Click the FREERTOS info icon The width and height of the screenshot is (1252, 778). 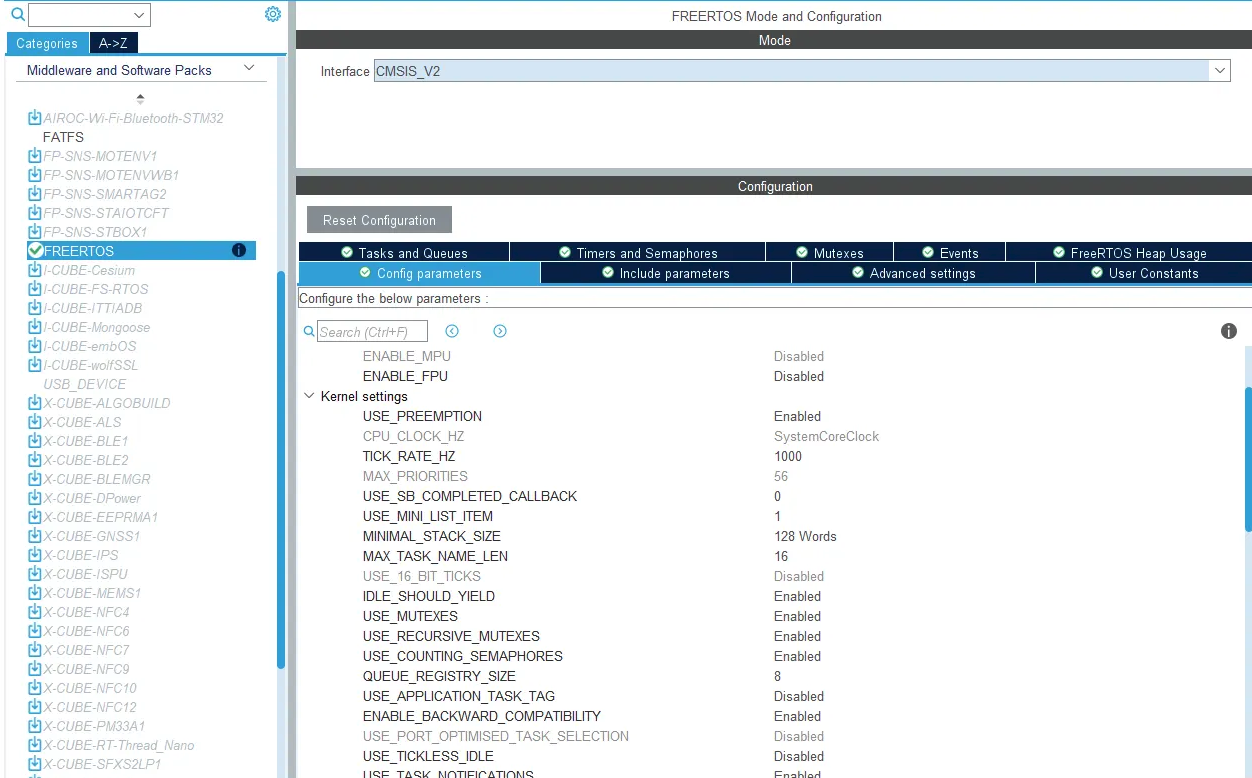239,250
